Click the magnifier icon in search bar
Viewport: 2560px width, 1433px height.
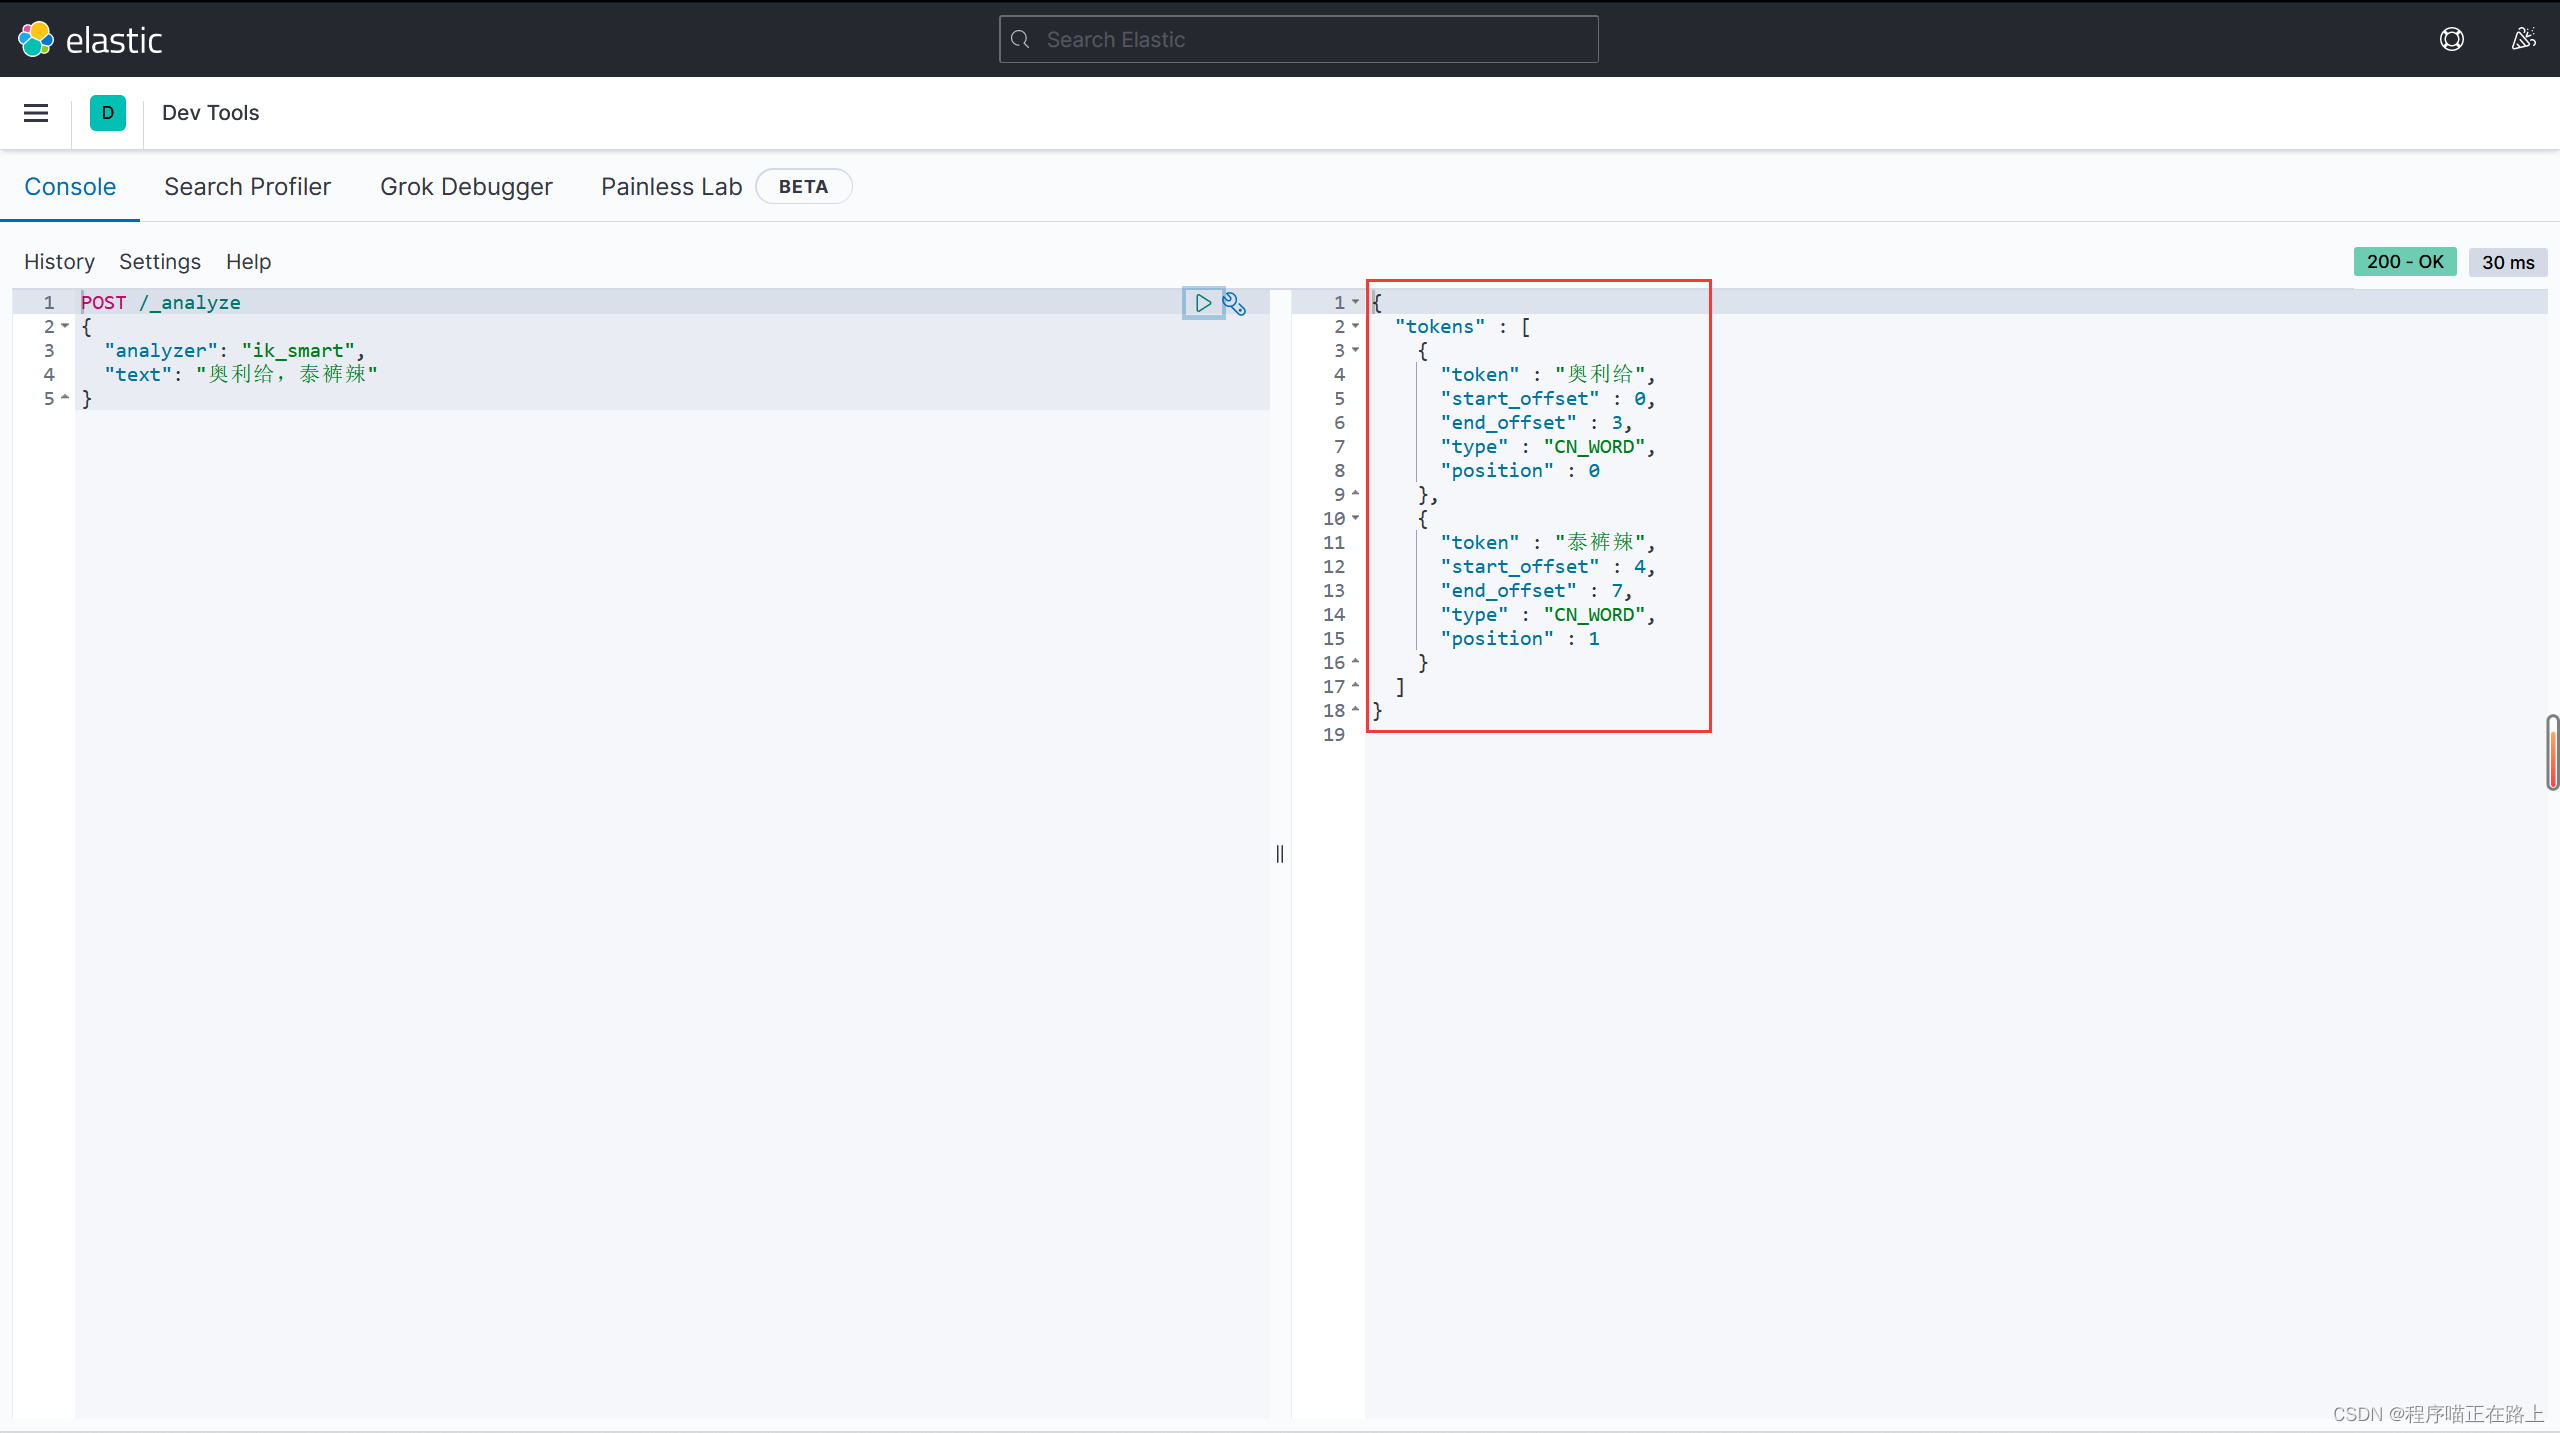1020,39
